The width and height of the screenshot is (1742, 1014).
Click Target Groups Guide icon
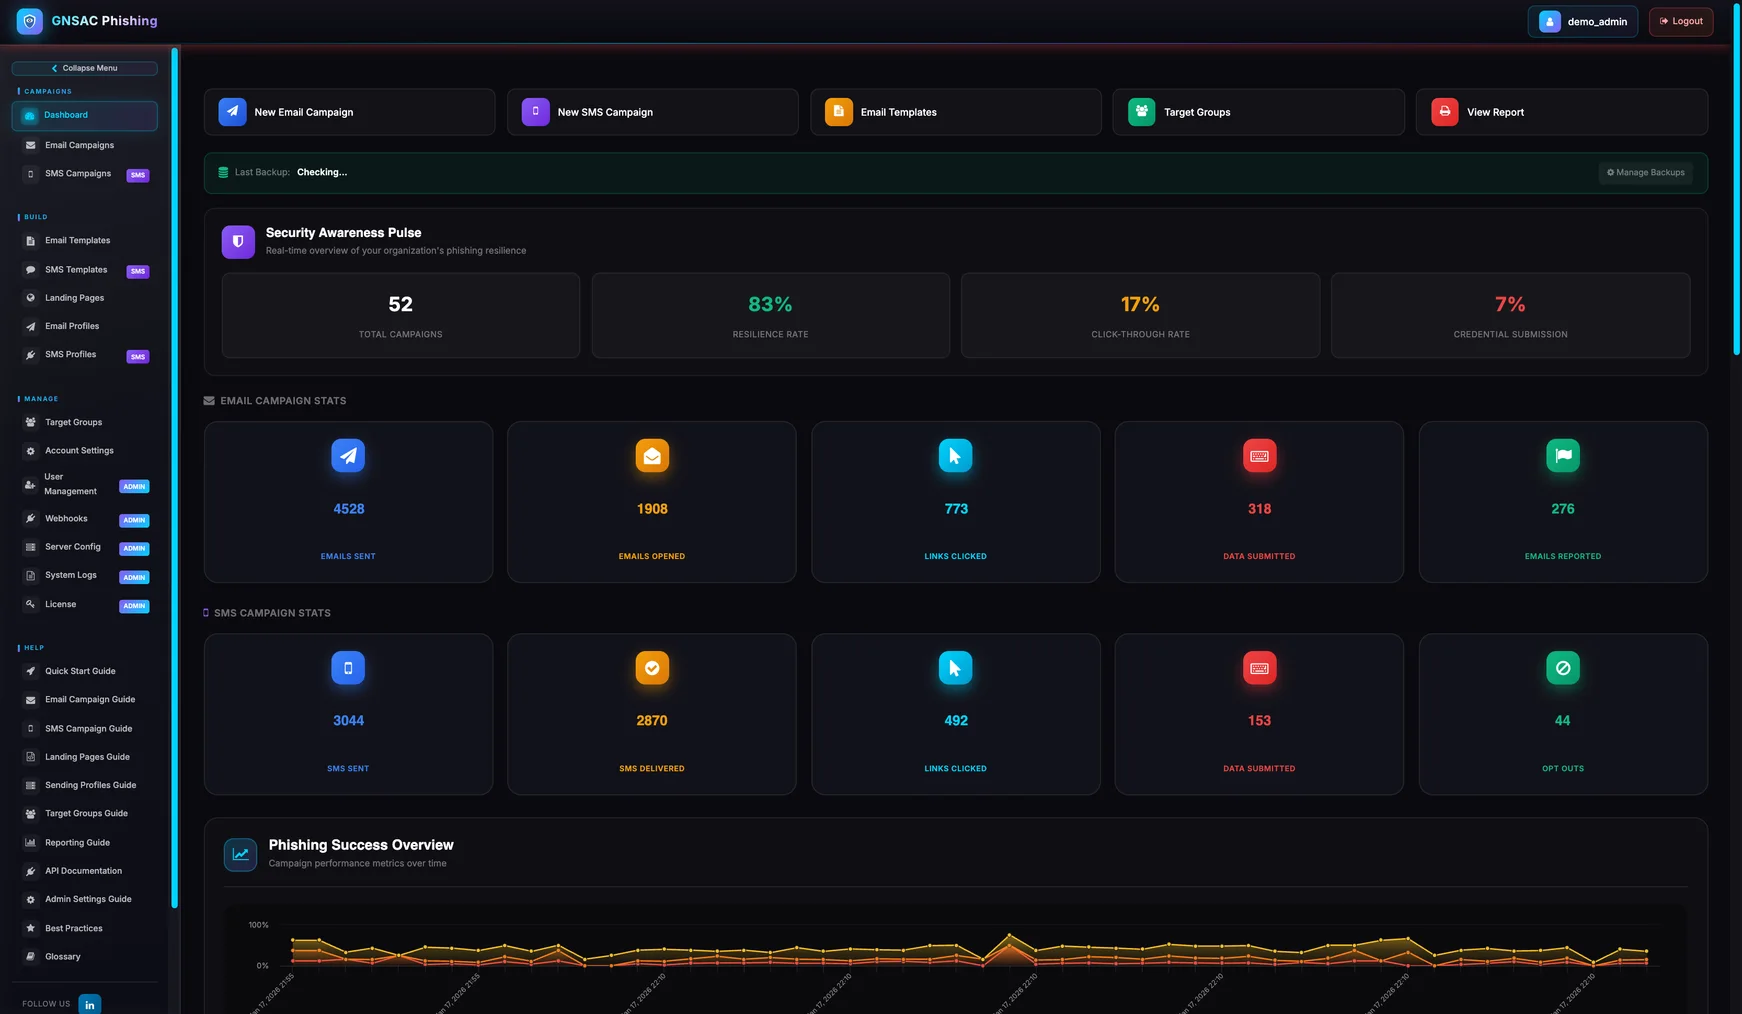(30, 814)
